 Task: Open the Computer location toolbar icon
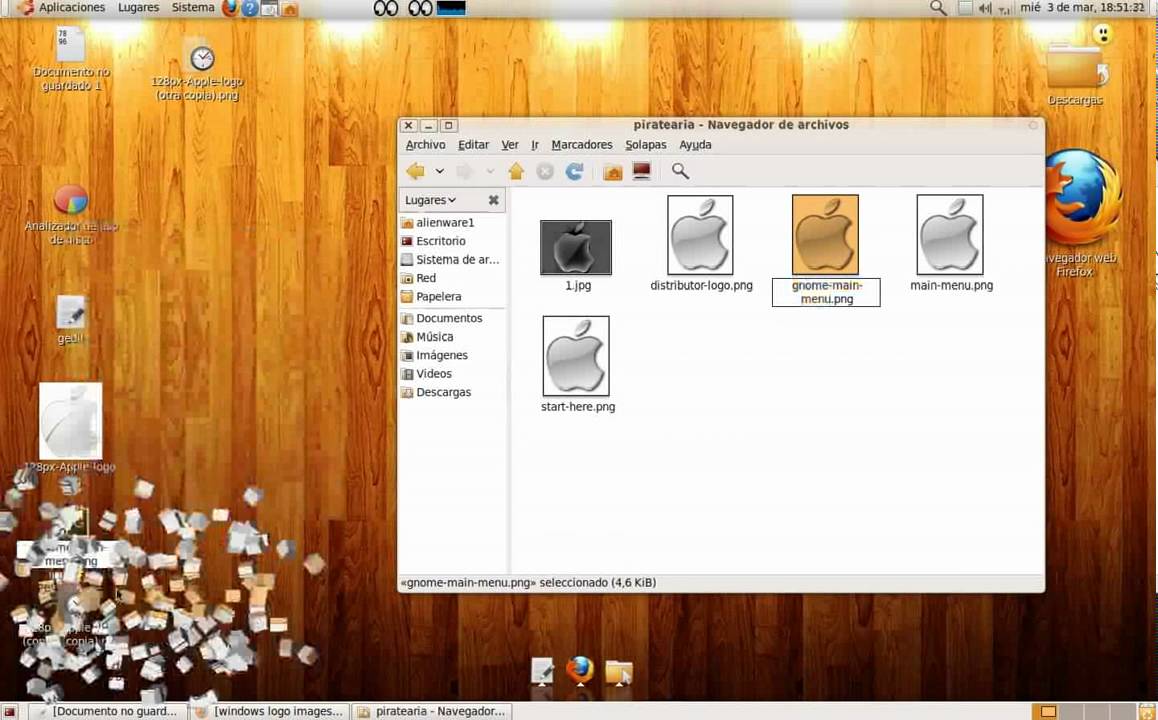[642, 171]
